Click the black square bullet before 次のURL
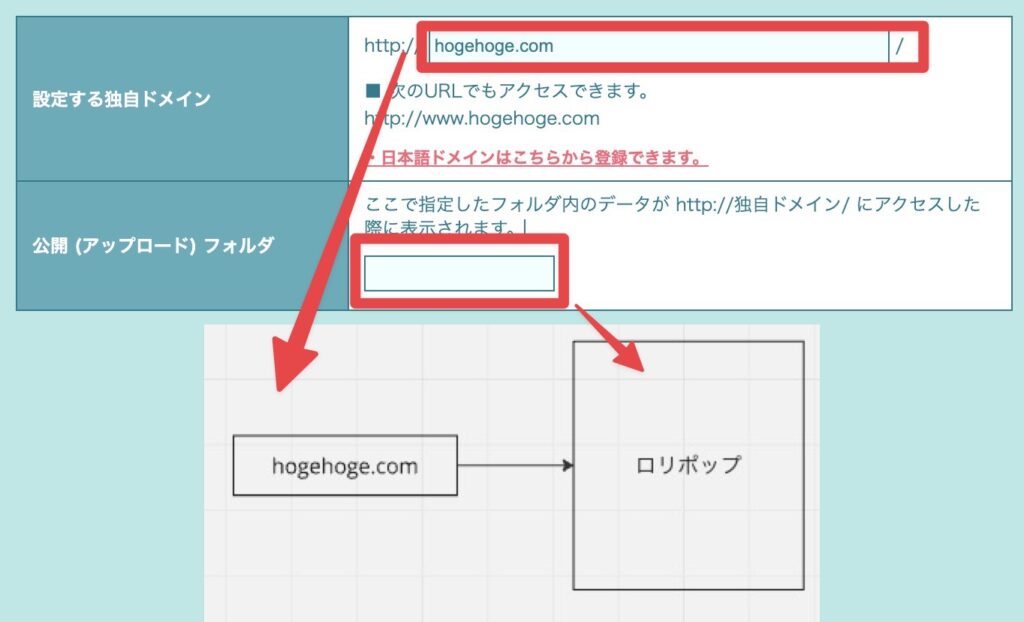1024x622 pixels. click(373, 92)
